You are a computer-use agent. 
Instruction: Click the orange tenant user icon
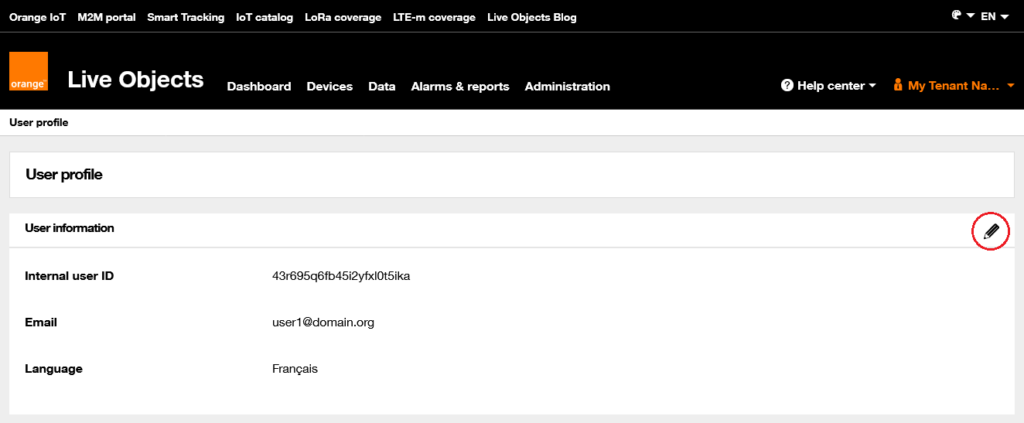tap(898, 86)
